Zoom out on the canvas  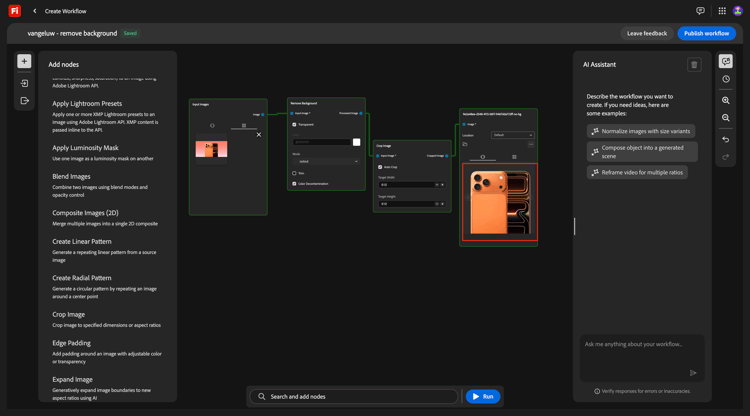(x=726, y=118)
